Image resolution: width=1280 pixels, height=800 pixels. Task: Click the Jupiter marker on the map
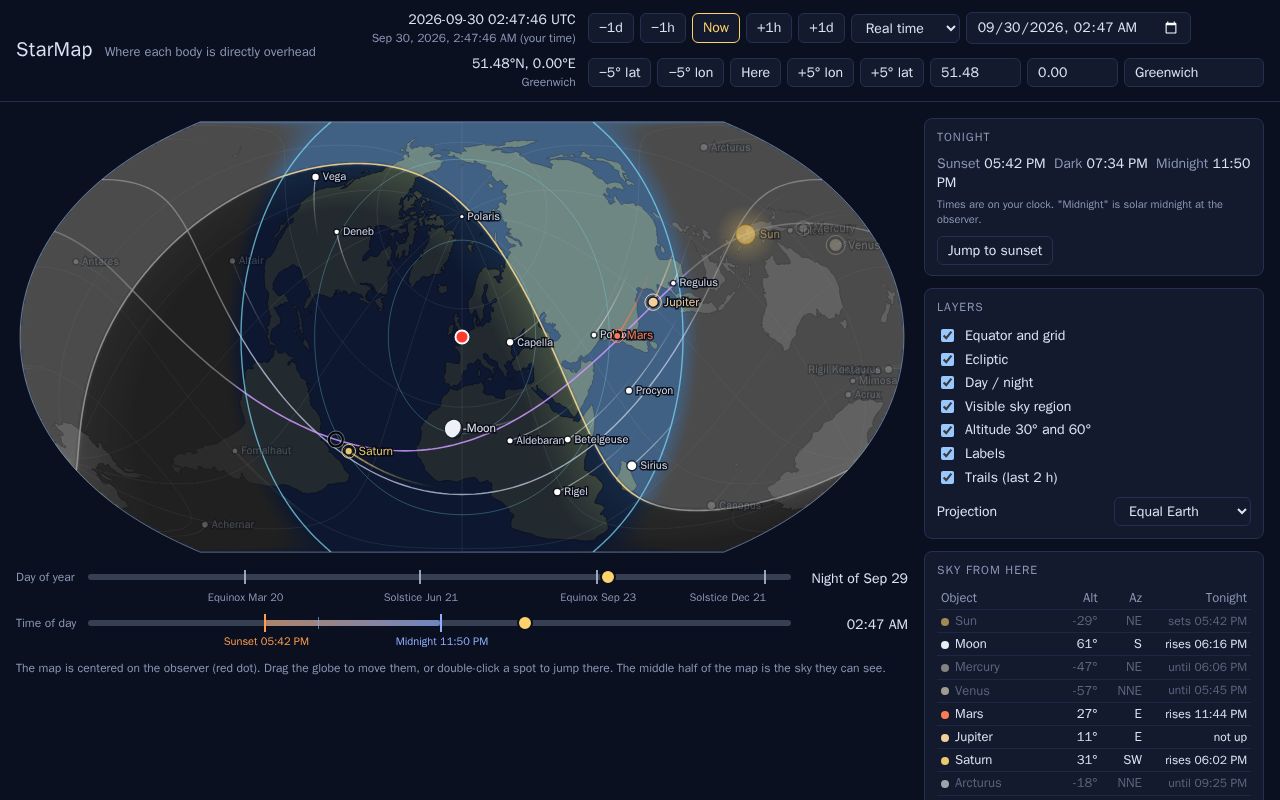pyautogui.click(x=653, y=302)
